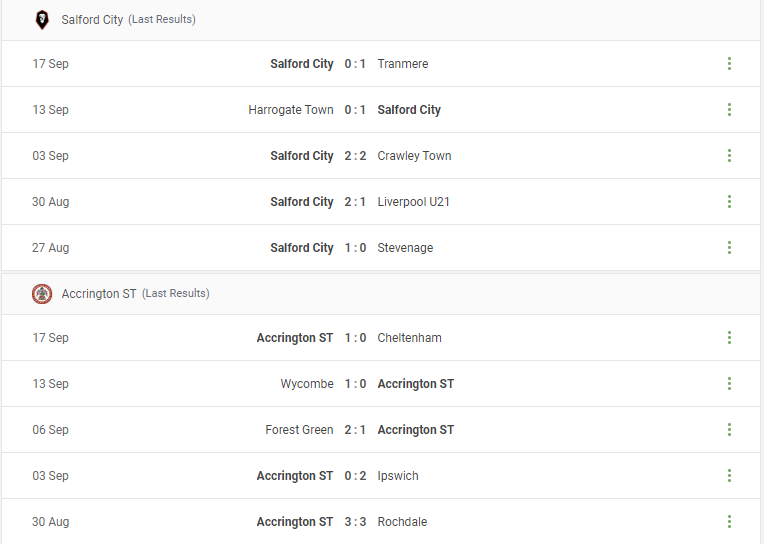This screenshot has width=764, height=544.
Task: Open three-dot menu for Wycombe match
Action: point(729,384)
